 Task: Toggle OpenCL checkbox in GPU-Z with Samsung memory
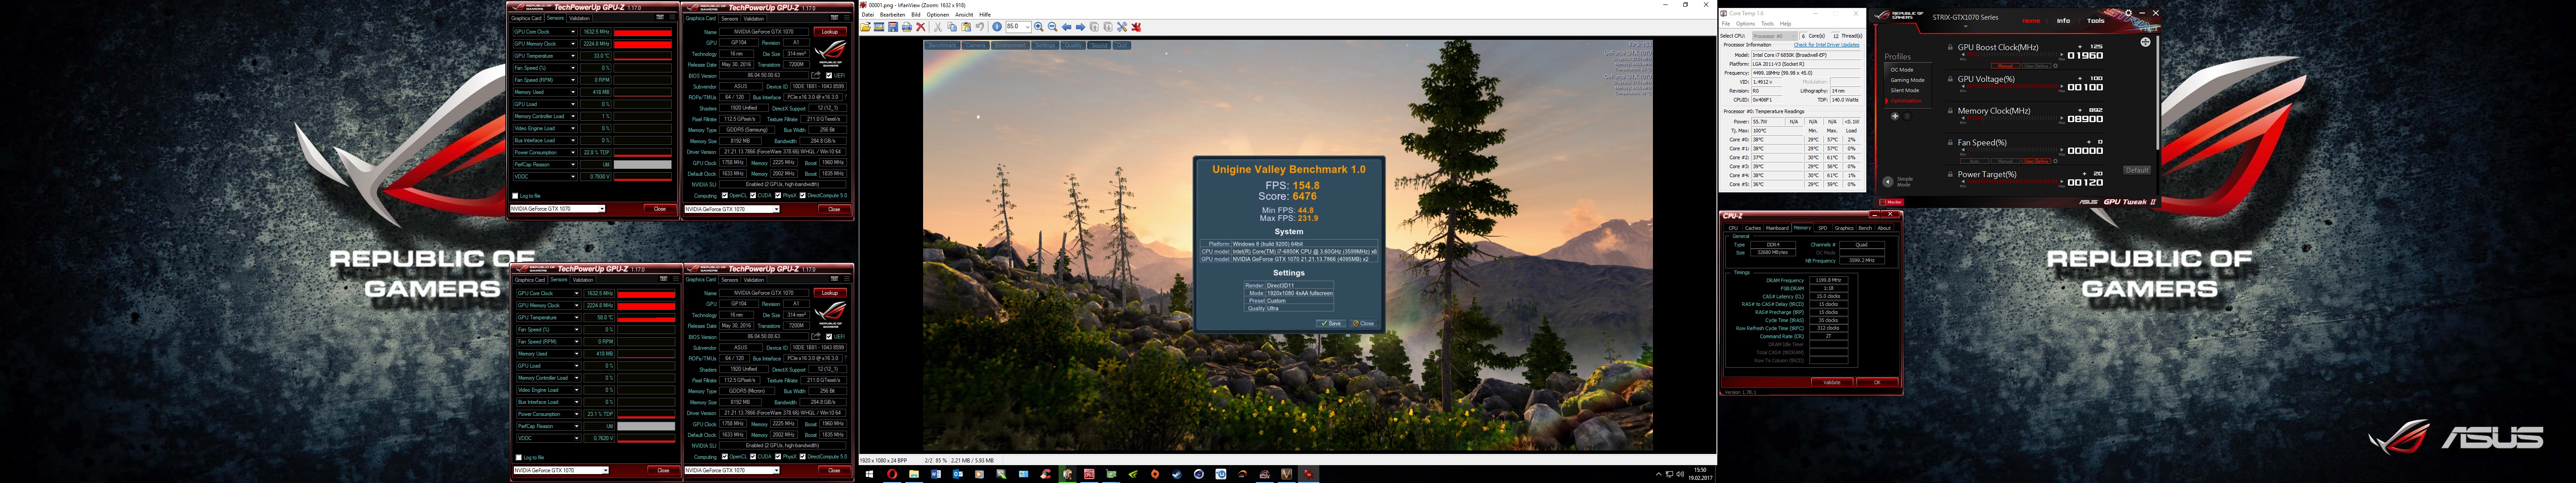(725, 195)
